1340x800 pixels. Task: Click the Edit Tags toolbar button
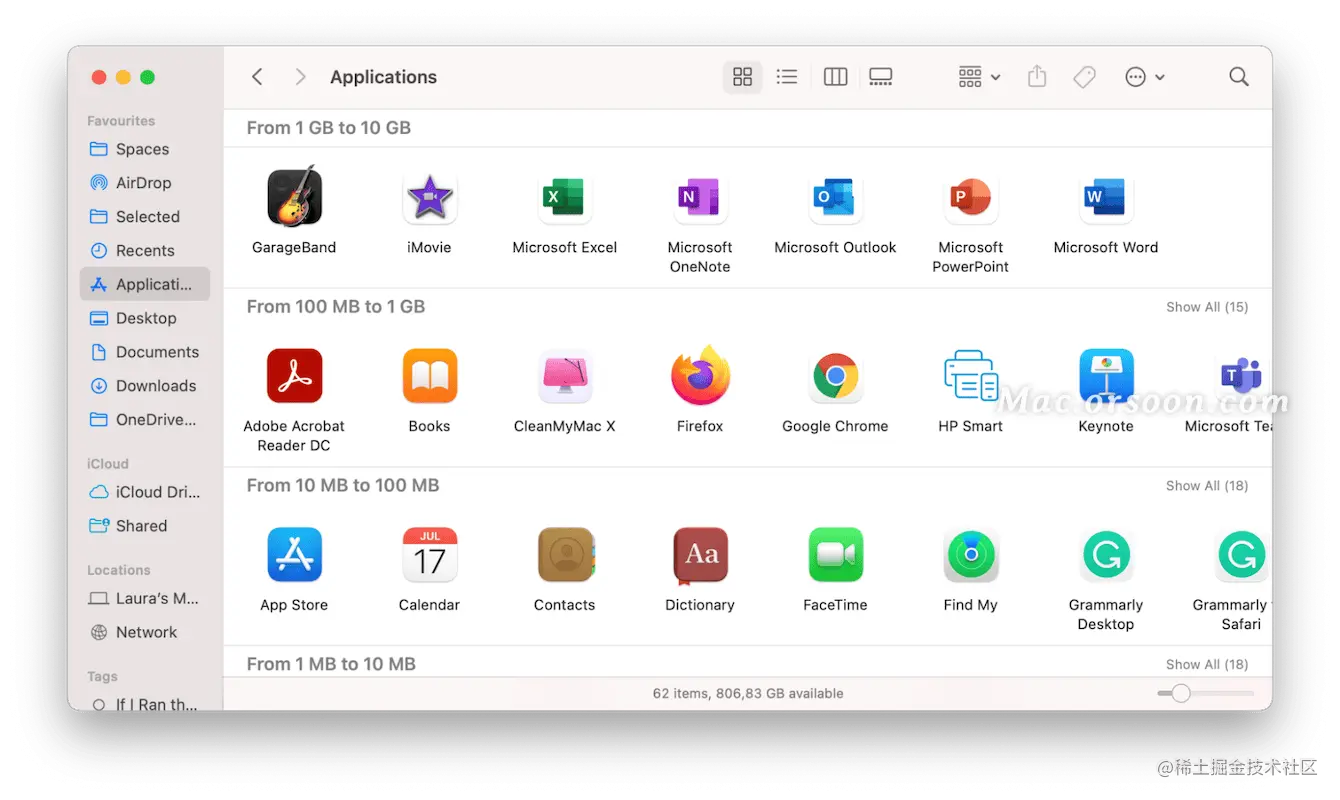[x=1084, y=77]
